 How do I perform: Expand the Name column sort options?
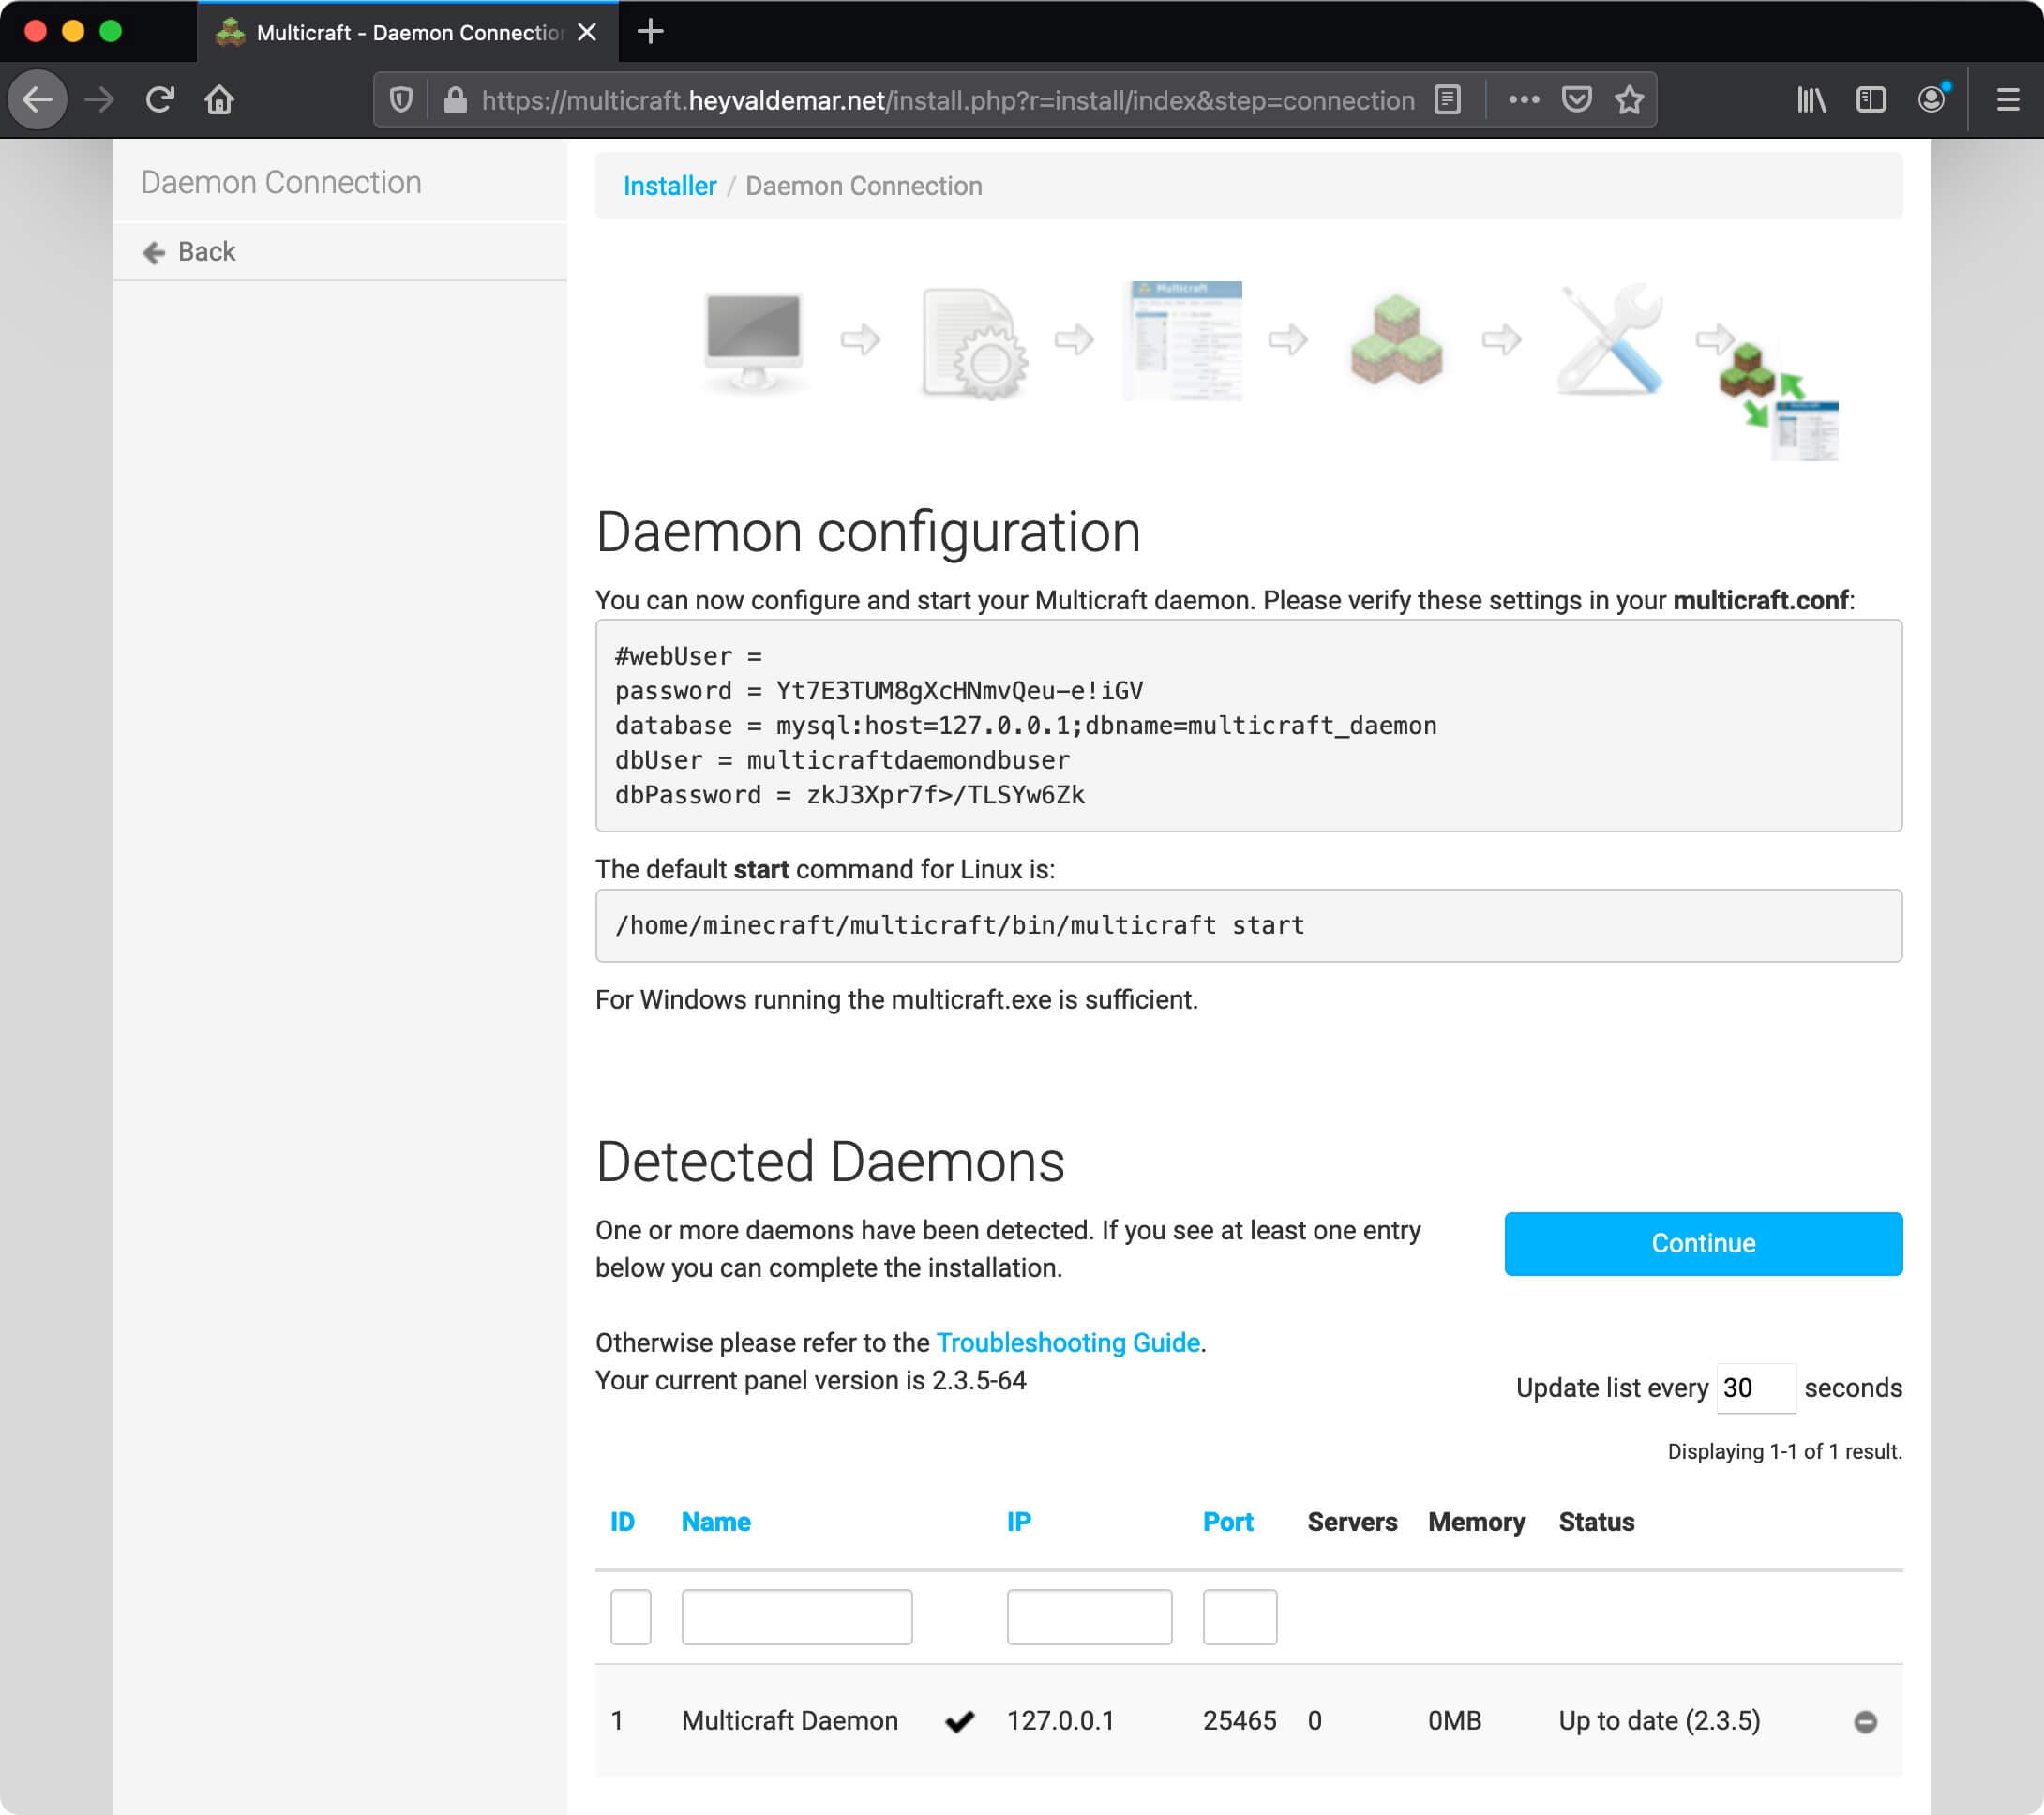click(714, 1519)
